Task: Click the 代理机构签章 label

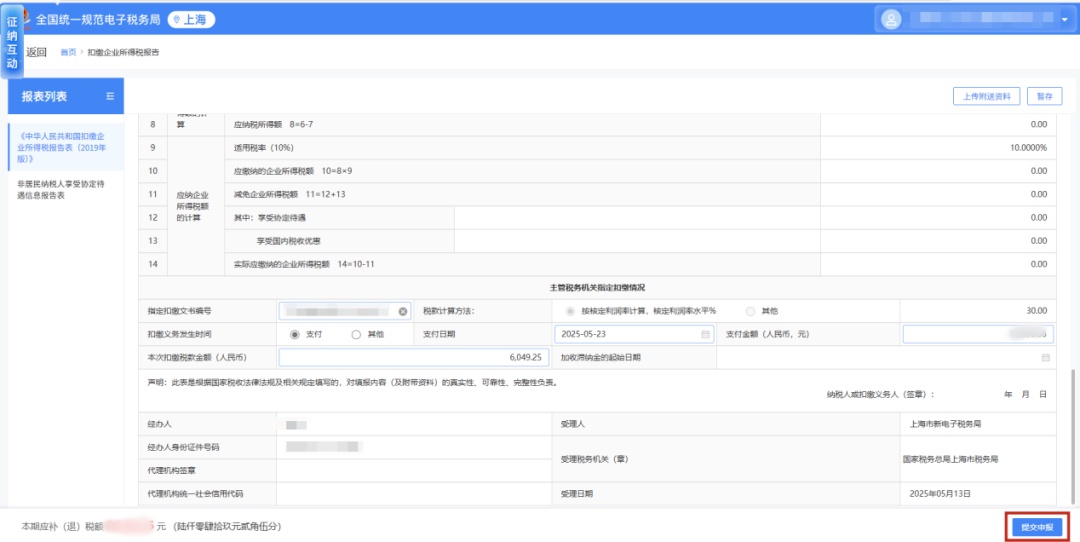Action: tap(172, 470)
